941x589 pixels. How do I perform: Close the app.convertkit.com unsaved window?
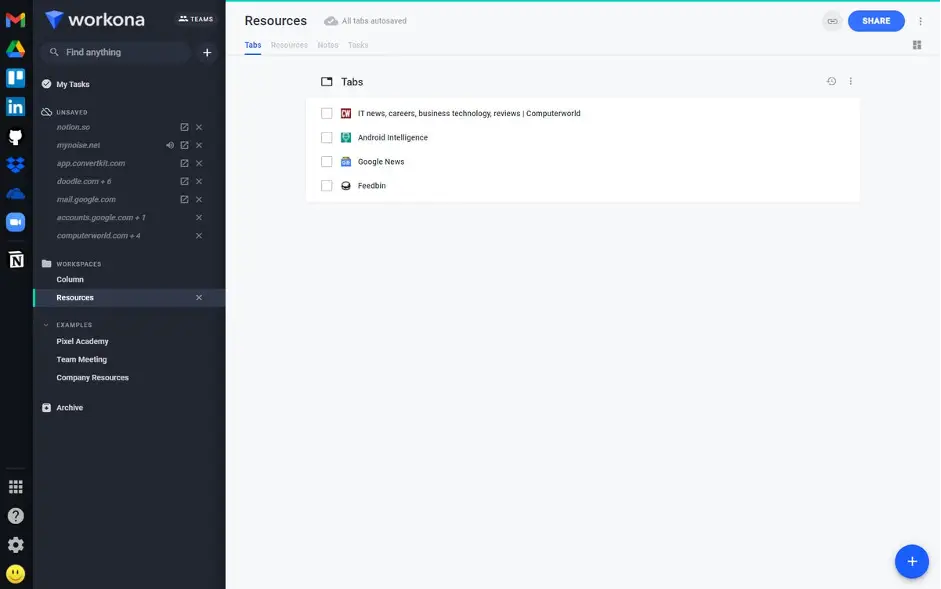pyautogui.click(x=199, y=163)
